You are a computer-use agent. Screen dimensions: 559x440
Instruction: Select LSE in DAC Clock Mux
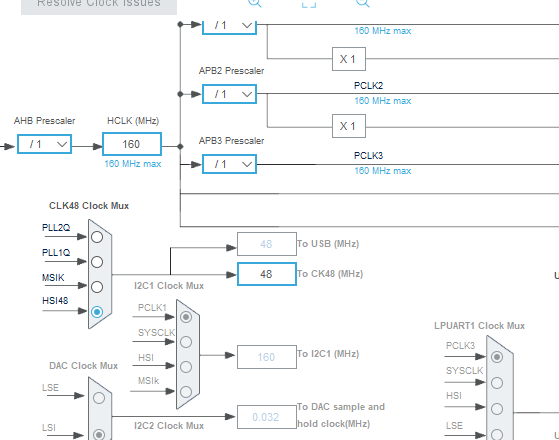pyautogui.click(x=99, y=398)
